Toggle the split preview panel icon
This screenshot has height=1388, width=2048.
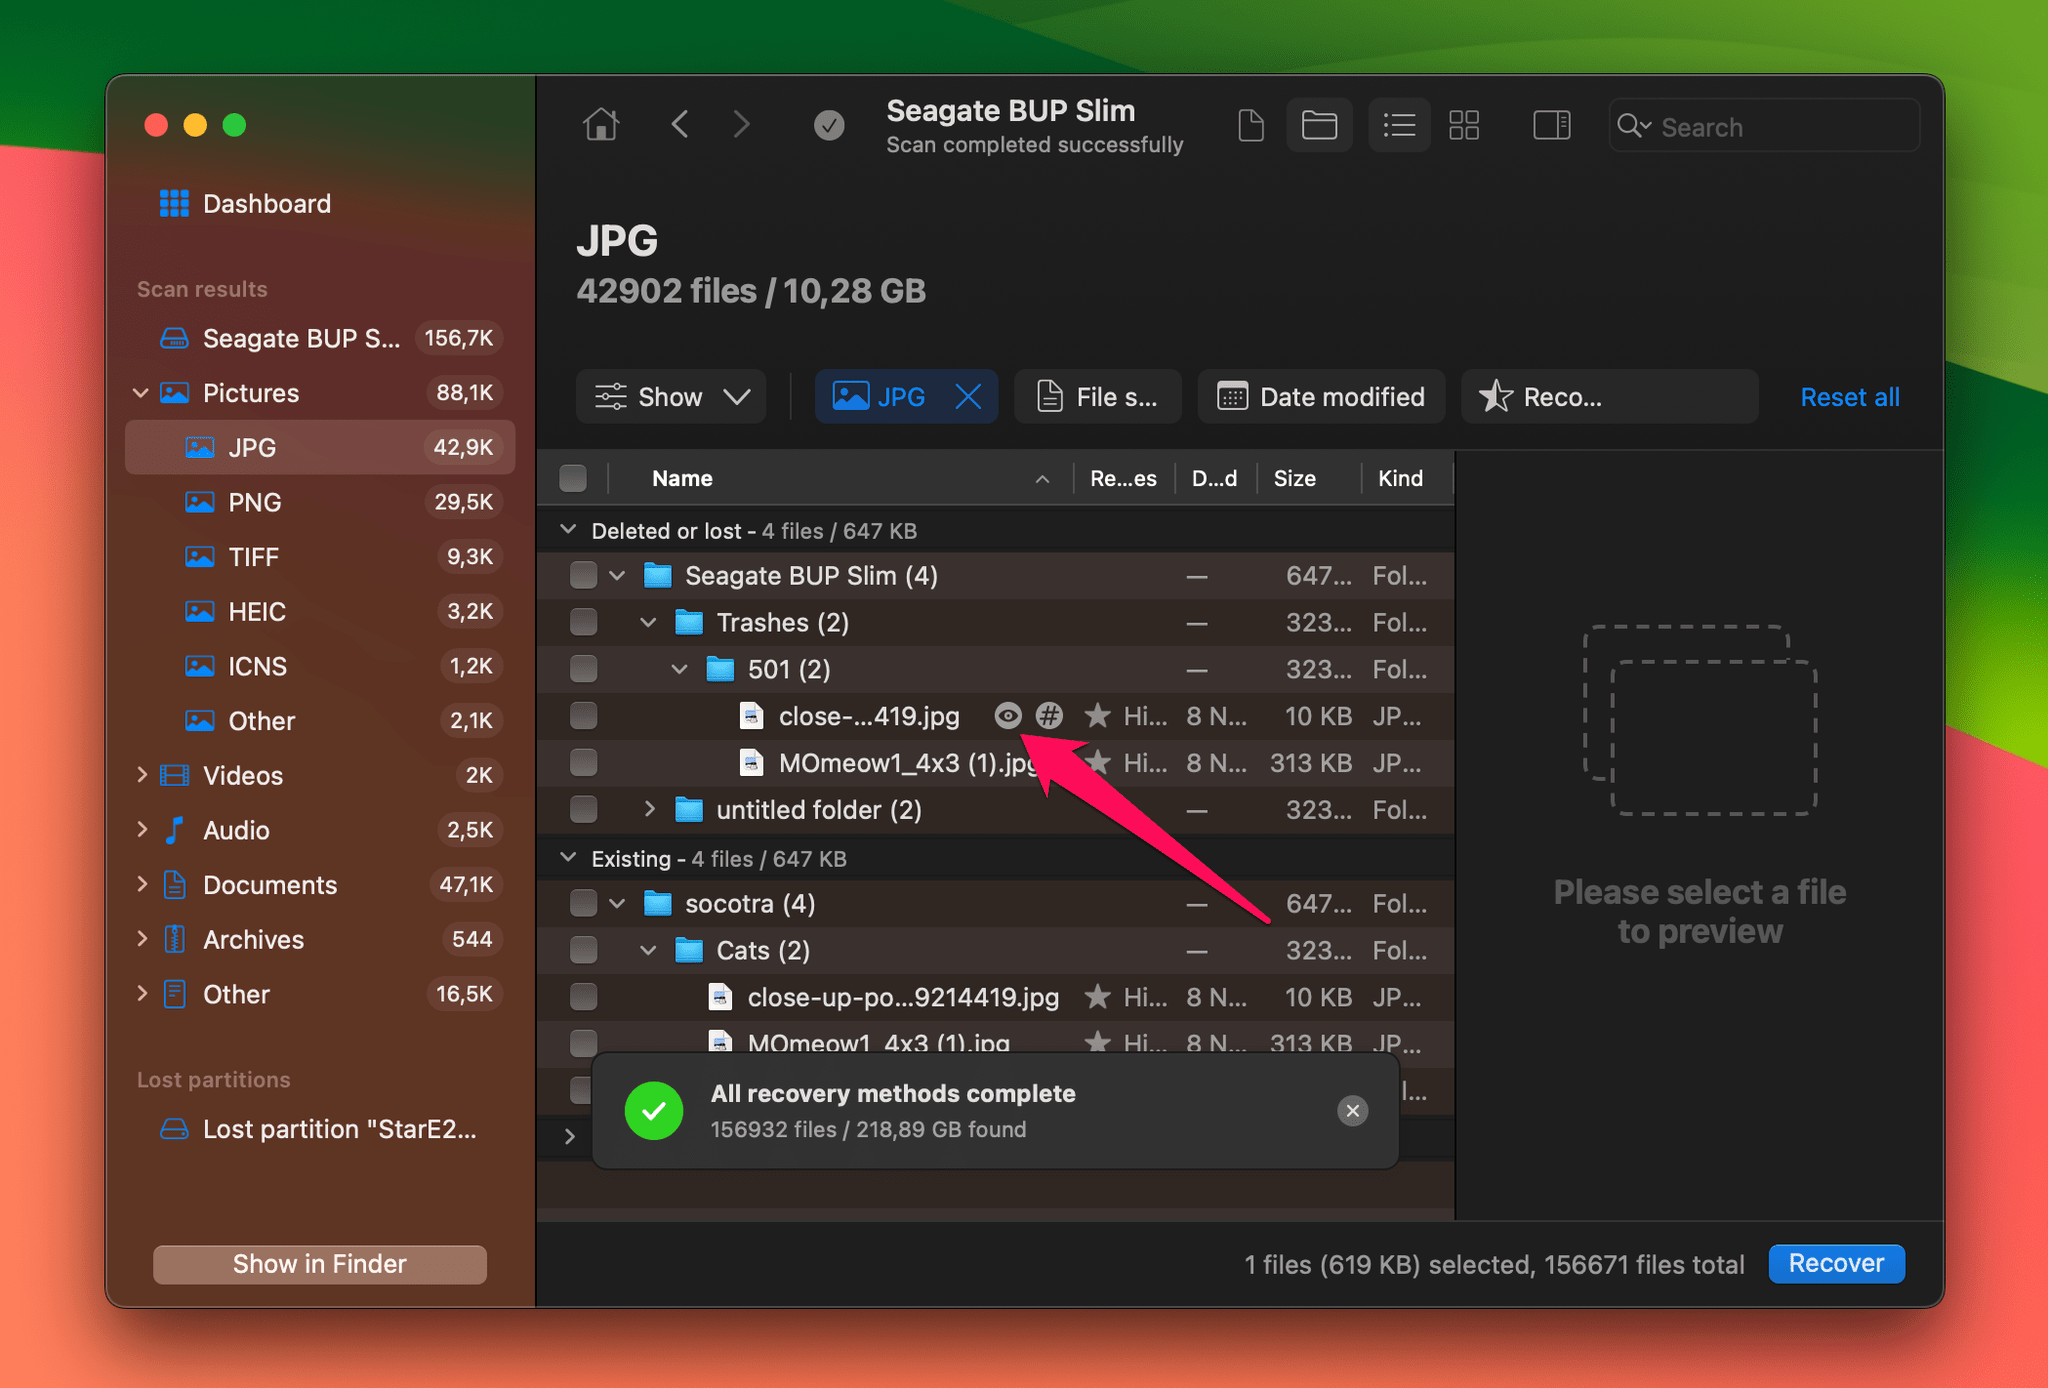1551,125
